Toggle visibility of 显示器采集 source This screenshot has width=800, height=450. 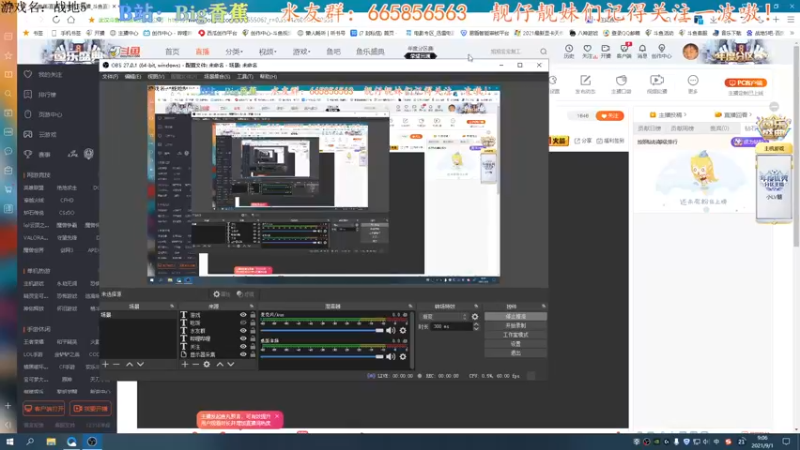243,354
